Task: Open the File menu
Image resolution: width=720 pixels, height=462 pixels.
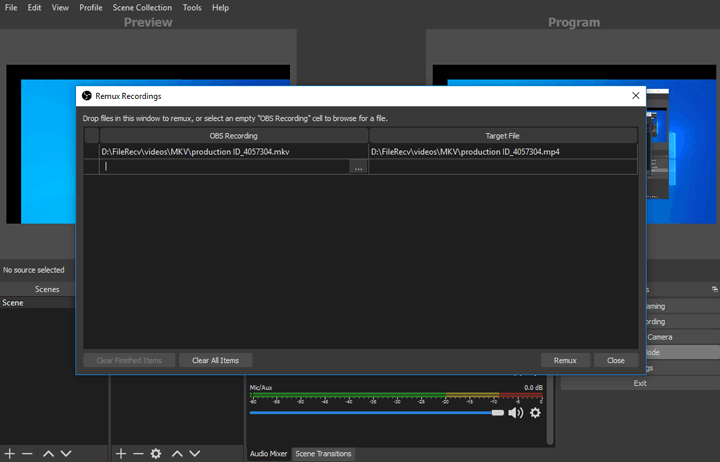Action: click(x=11, y=8)
